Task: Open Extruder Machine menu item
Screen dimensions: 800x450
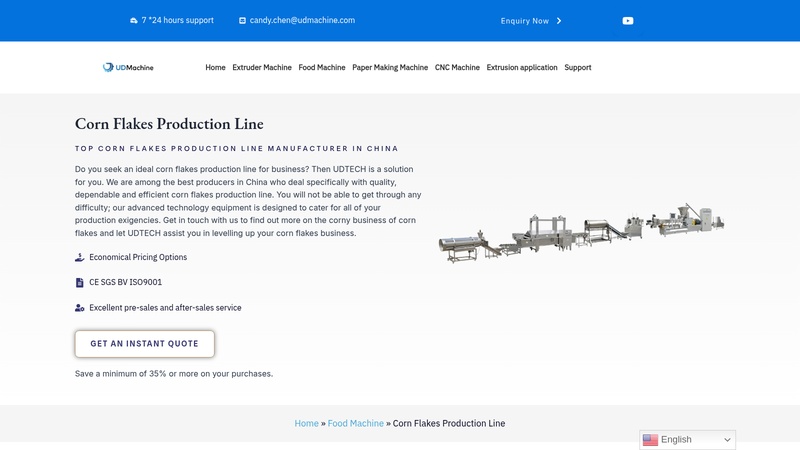Action: [262, 67]
